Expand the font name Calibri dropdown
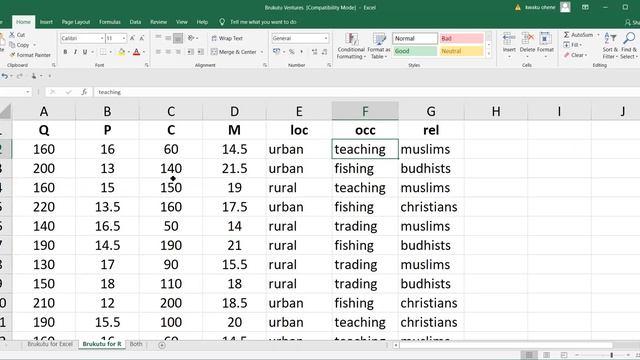This screenshot has height=360, width=640. pos(102,38)
